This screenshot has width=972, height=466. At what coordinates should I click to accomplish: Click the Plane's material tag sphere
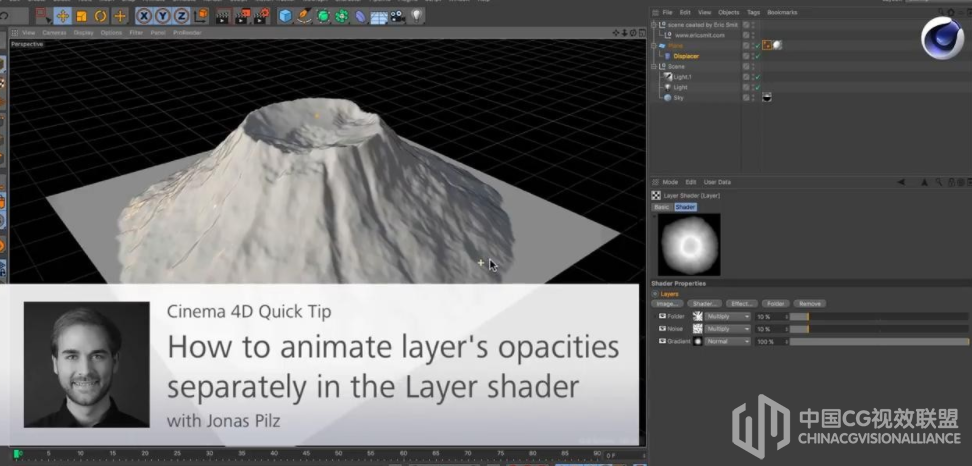(777, 45)
